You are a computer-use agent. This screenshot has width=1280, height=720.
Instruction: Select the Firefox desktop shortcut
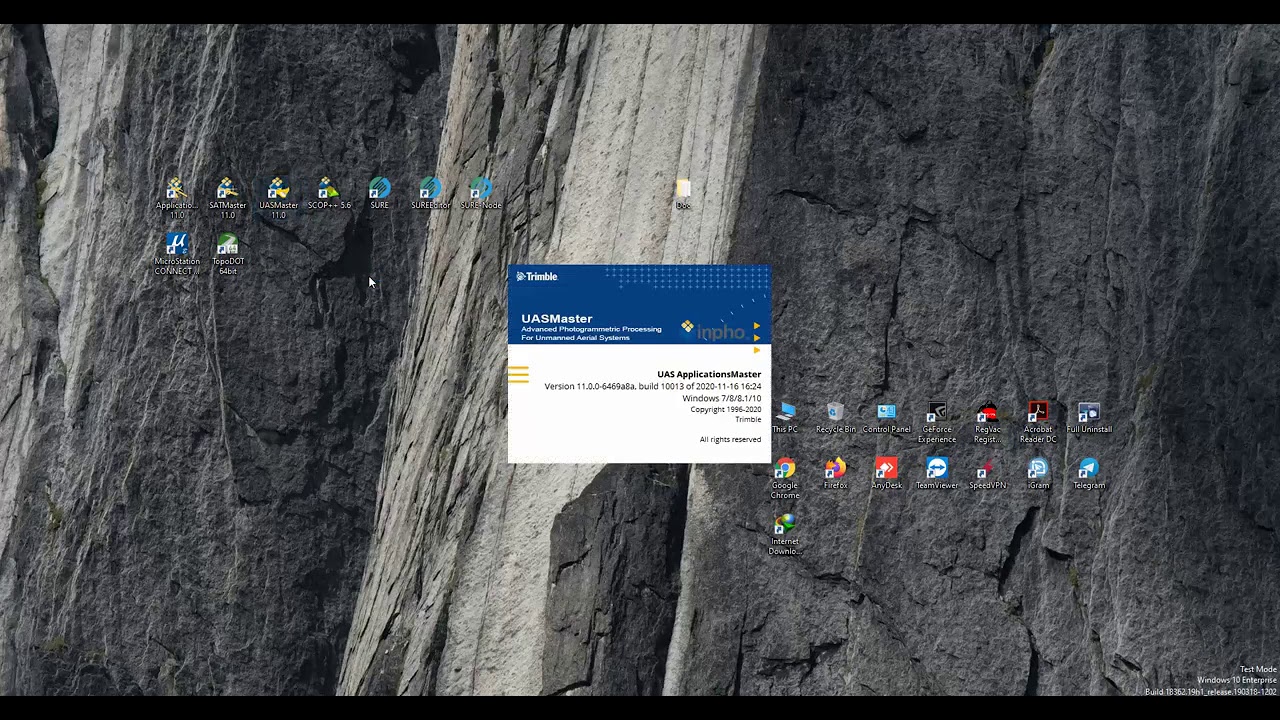(x=836, y=474)
